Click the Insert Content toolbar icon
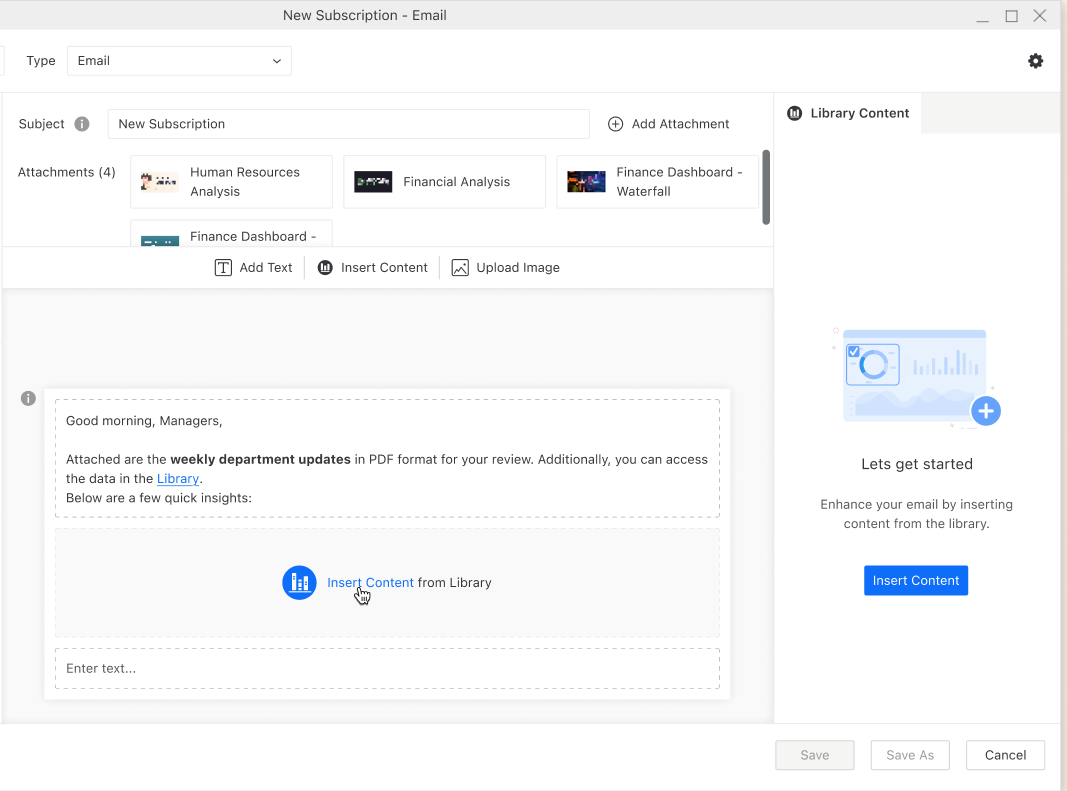The height and width of the screenshot is (791, 1067). (325, 268)
